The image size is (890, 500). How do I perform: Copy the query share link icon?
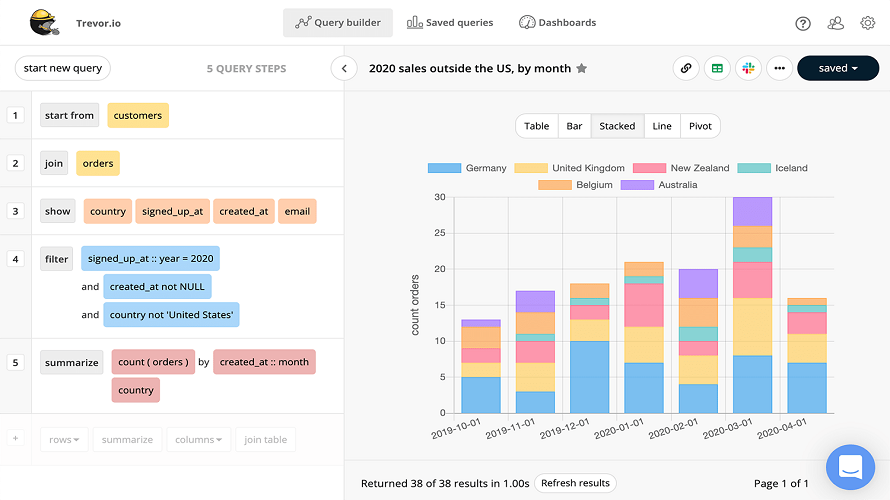(685, 68)
